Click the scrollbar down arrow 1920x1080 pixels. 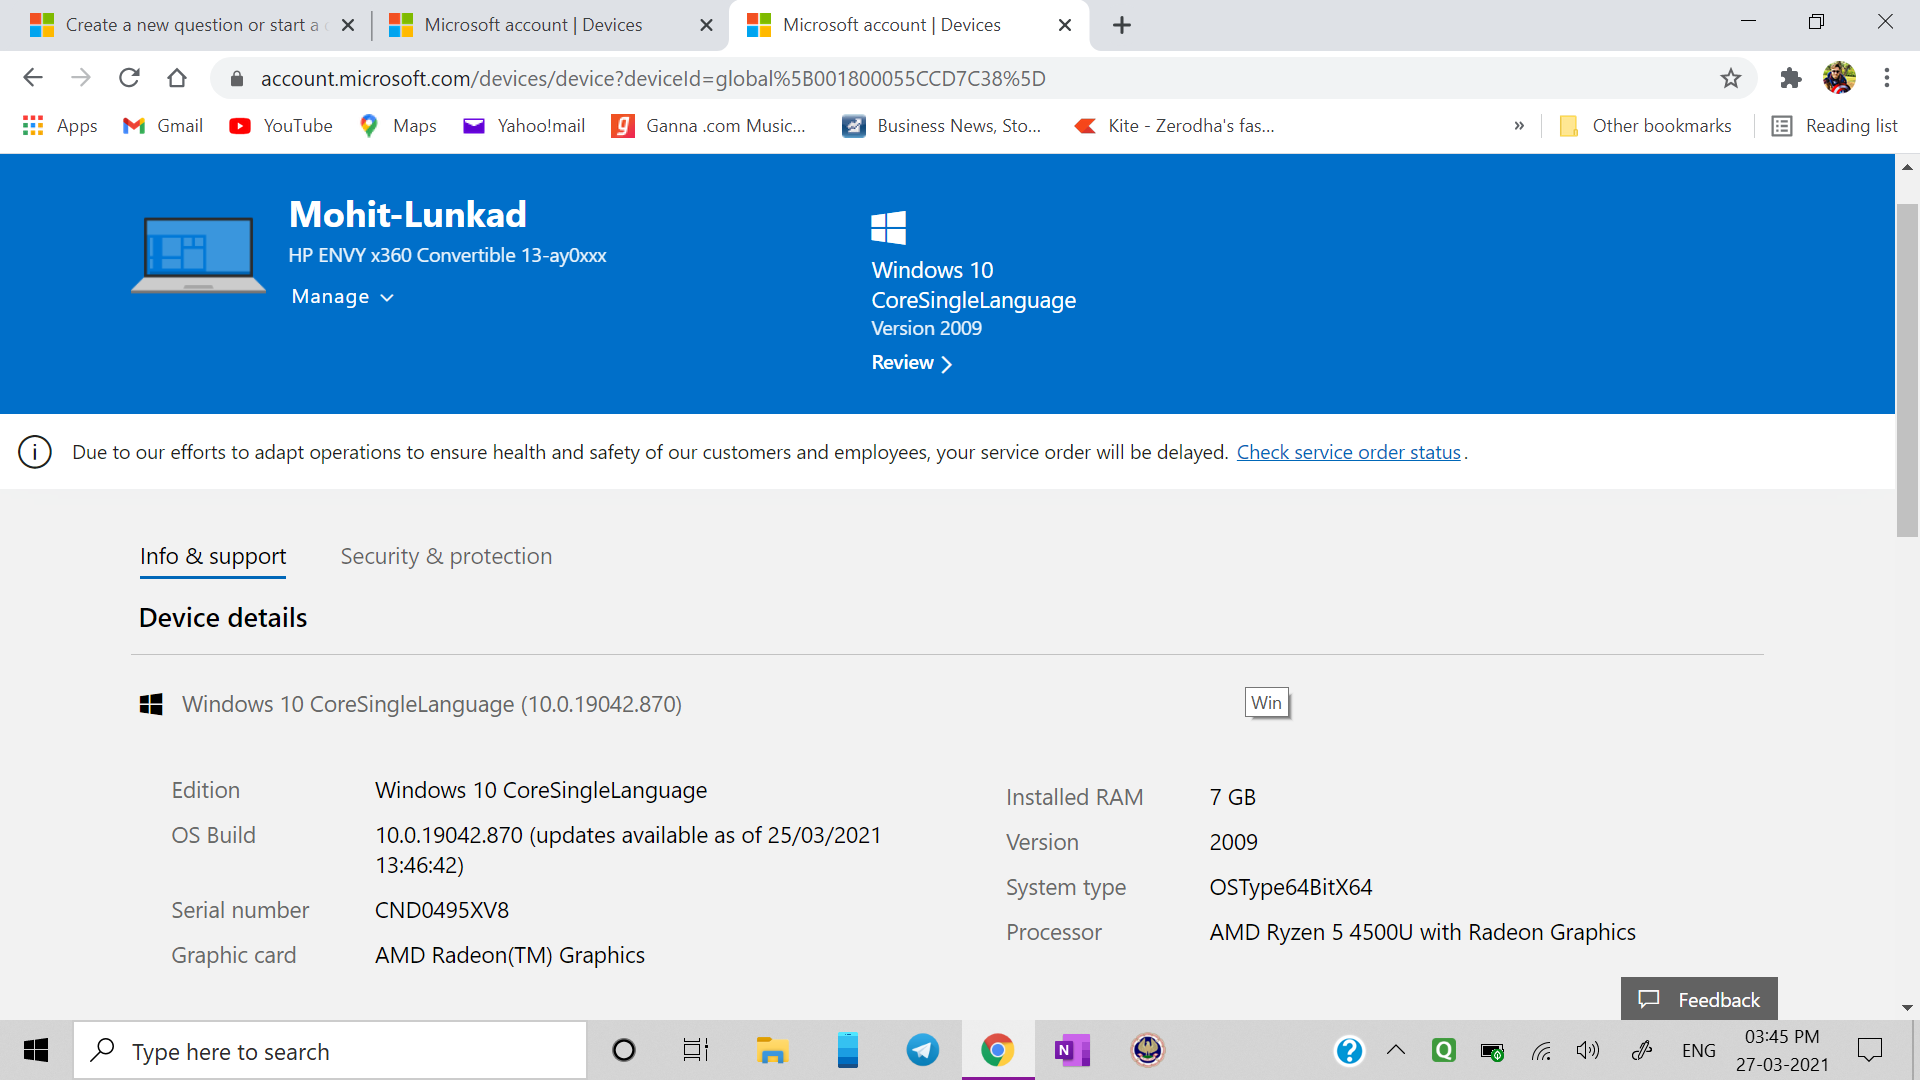click(x=1907, y=1008)
